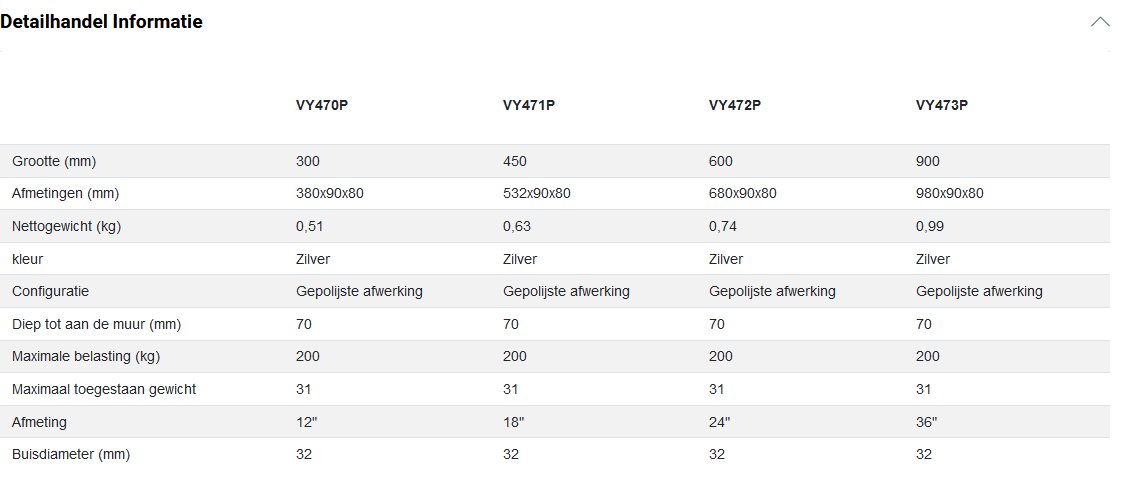Click the 380x90x80 dimensions cell
The height and width of the screenshot is (478, 1129).
point(330,194)
